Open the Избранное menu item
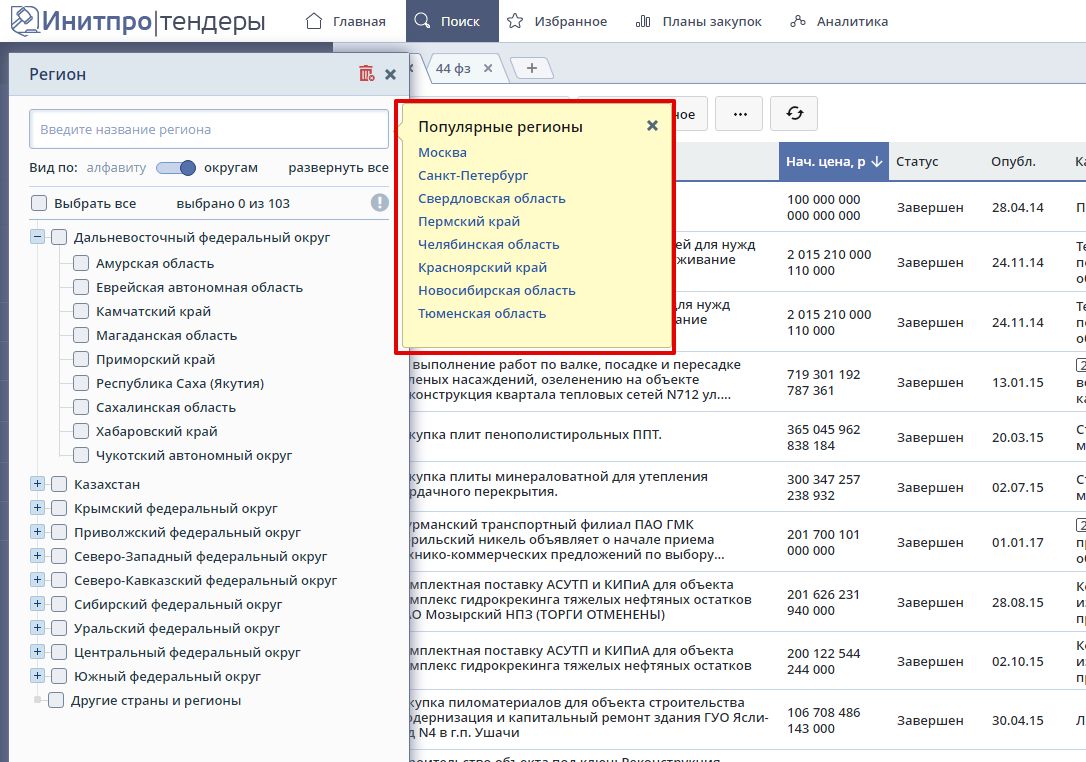Viewport: 1086px width, 762px height. coord(557,21)
